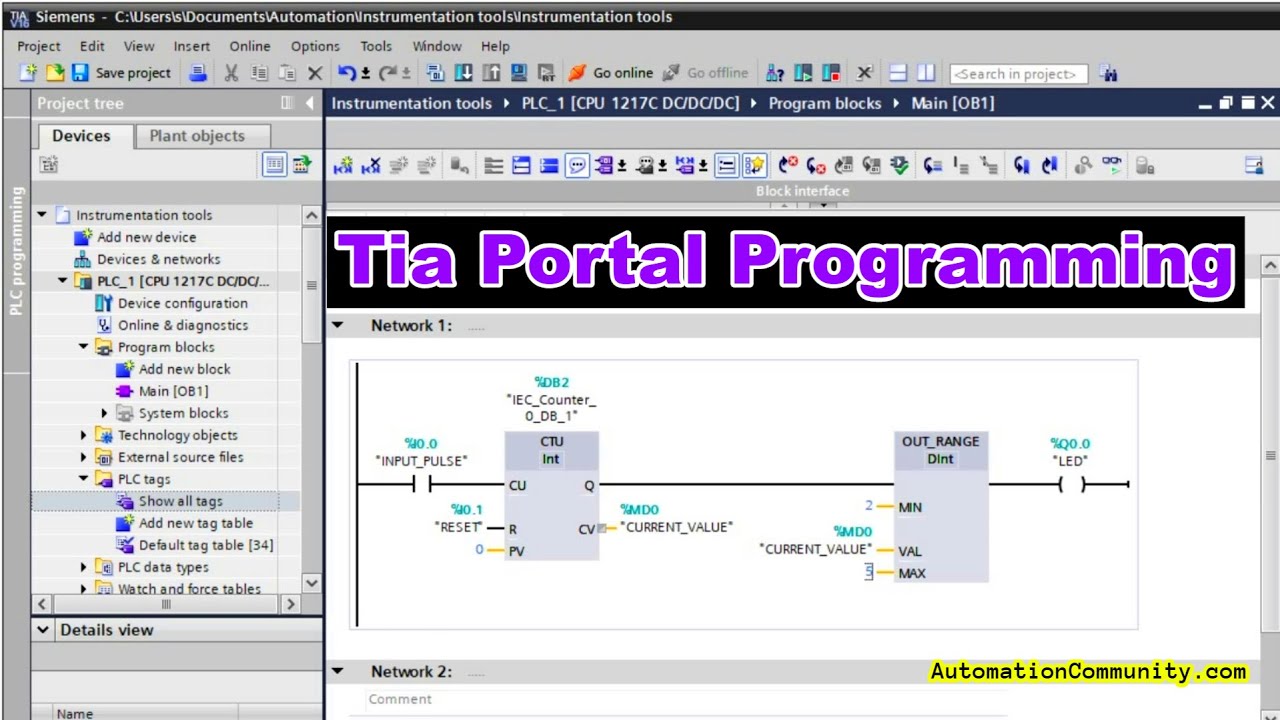Expand the Technology objects folder
Viewport: 1280px width, 720px height.
click(x=84, y=435)
